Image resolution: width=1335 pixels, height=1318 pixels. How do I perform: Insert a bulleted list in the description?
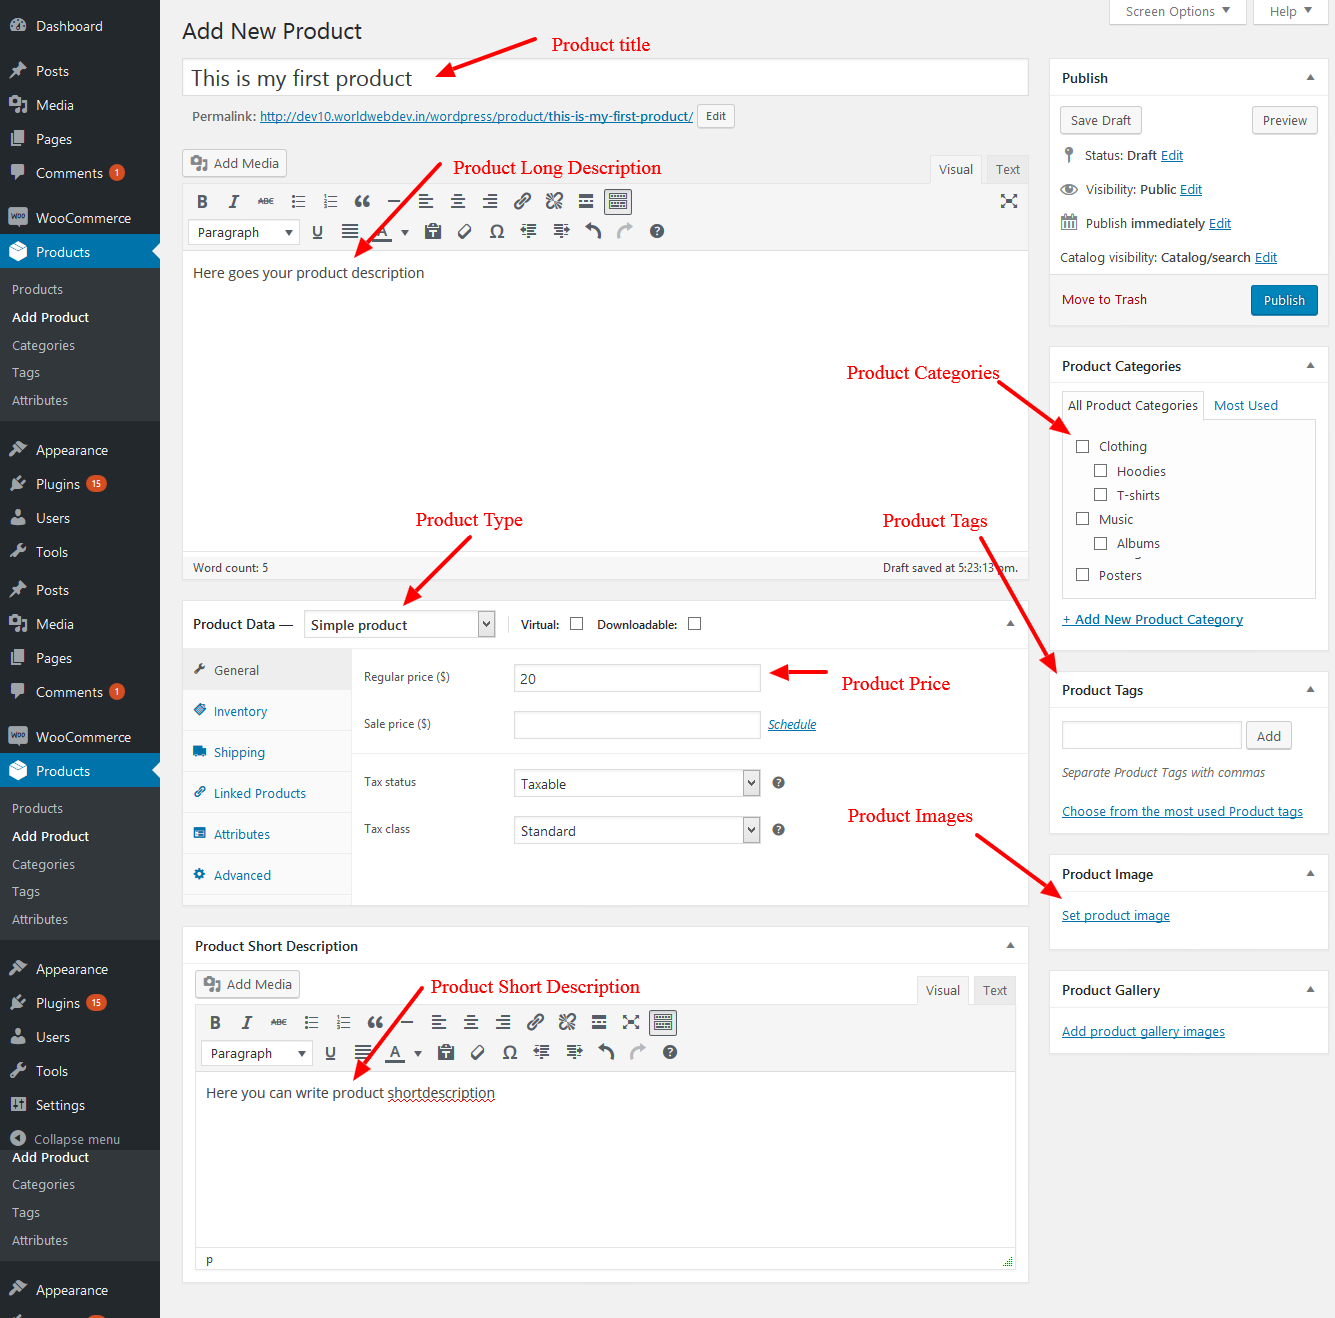click(x=298, y=201)
